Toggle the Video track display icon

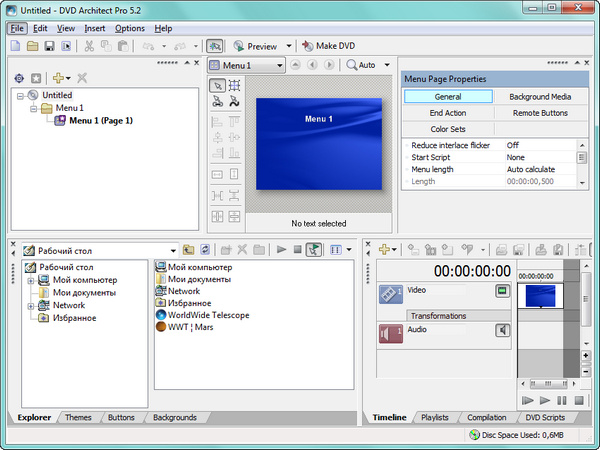[503, 291]
